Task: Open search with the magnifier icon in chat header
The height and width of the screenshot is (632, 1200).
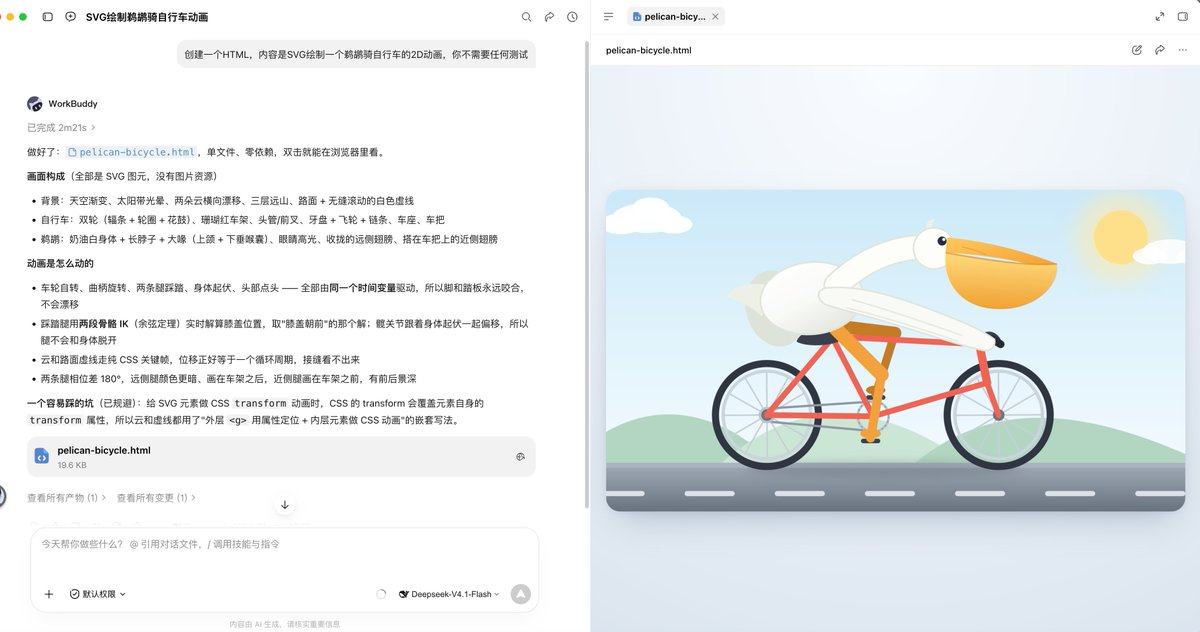Action: [527, 17]
